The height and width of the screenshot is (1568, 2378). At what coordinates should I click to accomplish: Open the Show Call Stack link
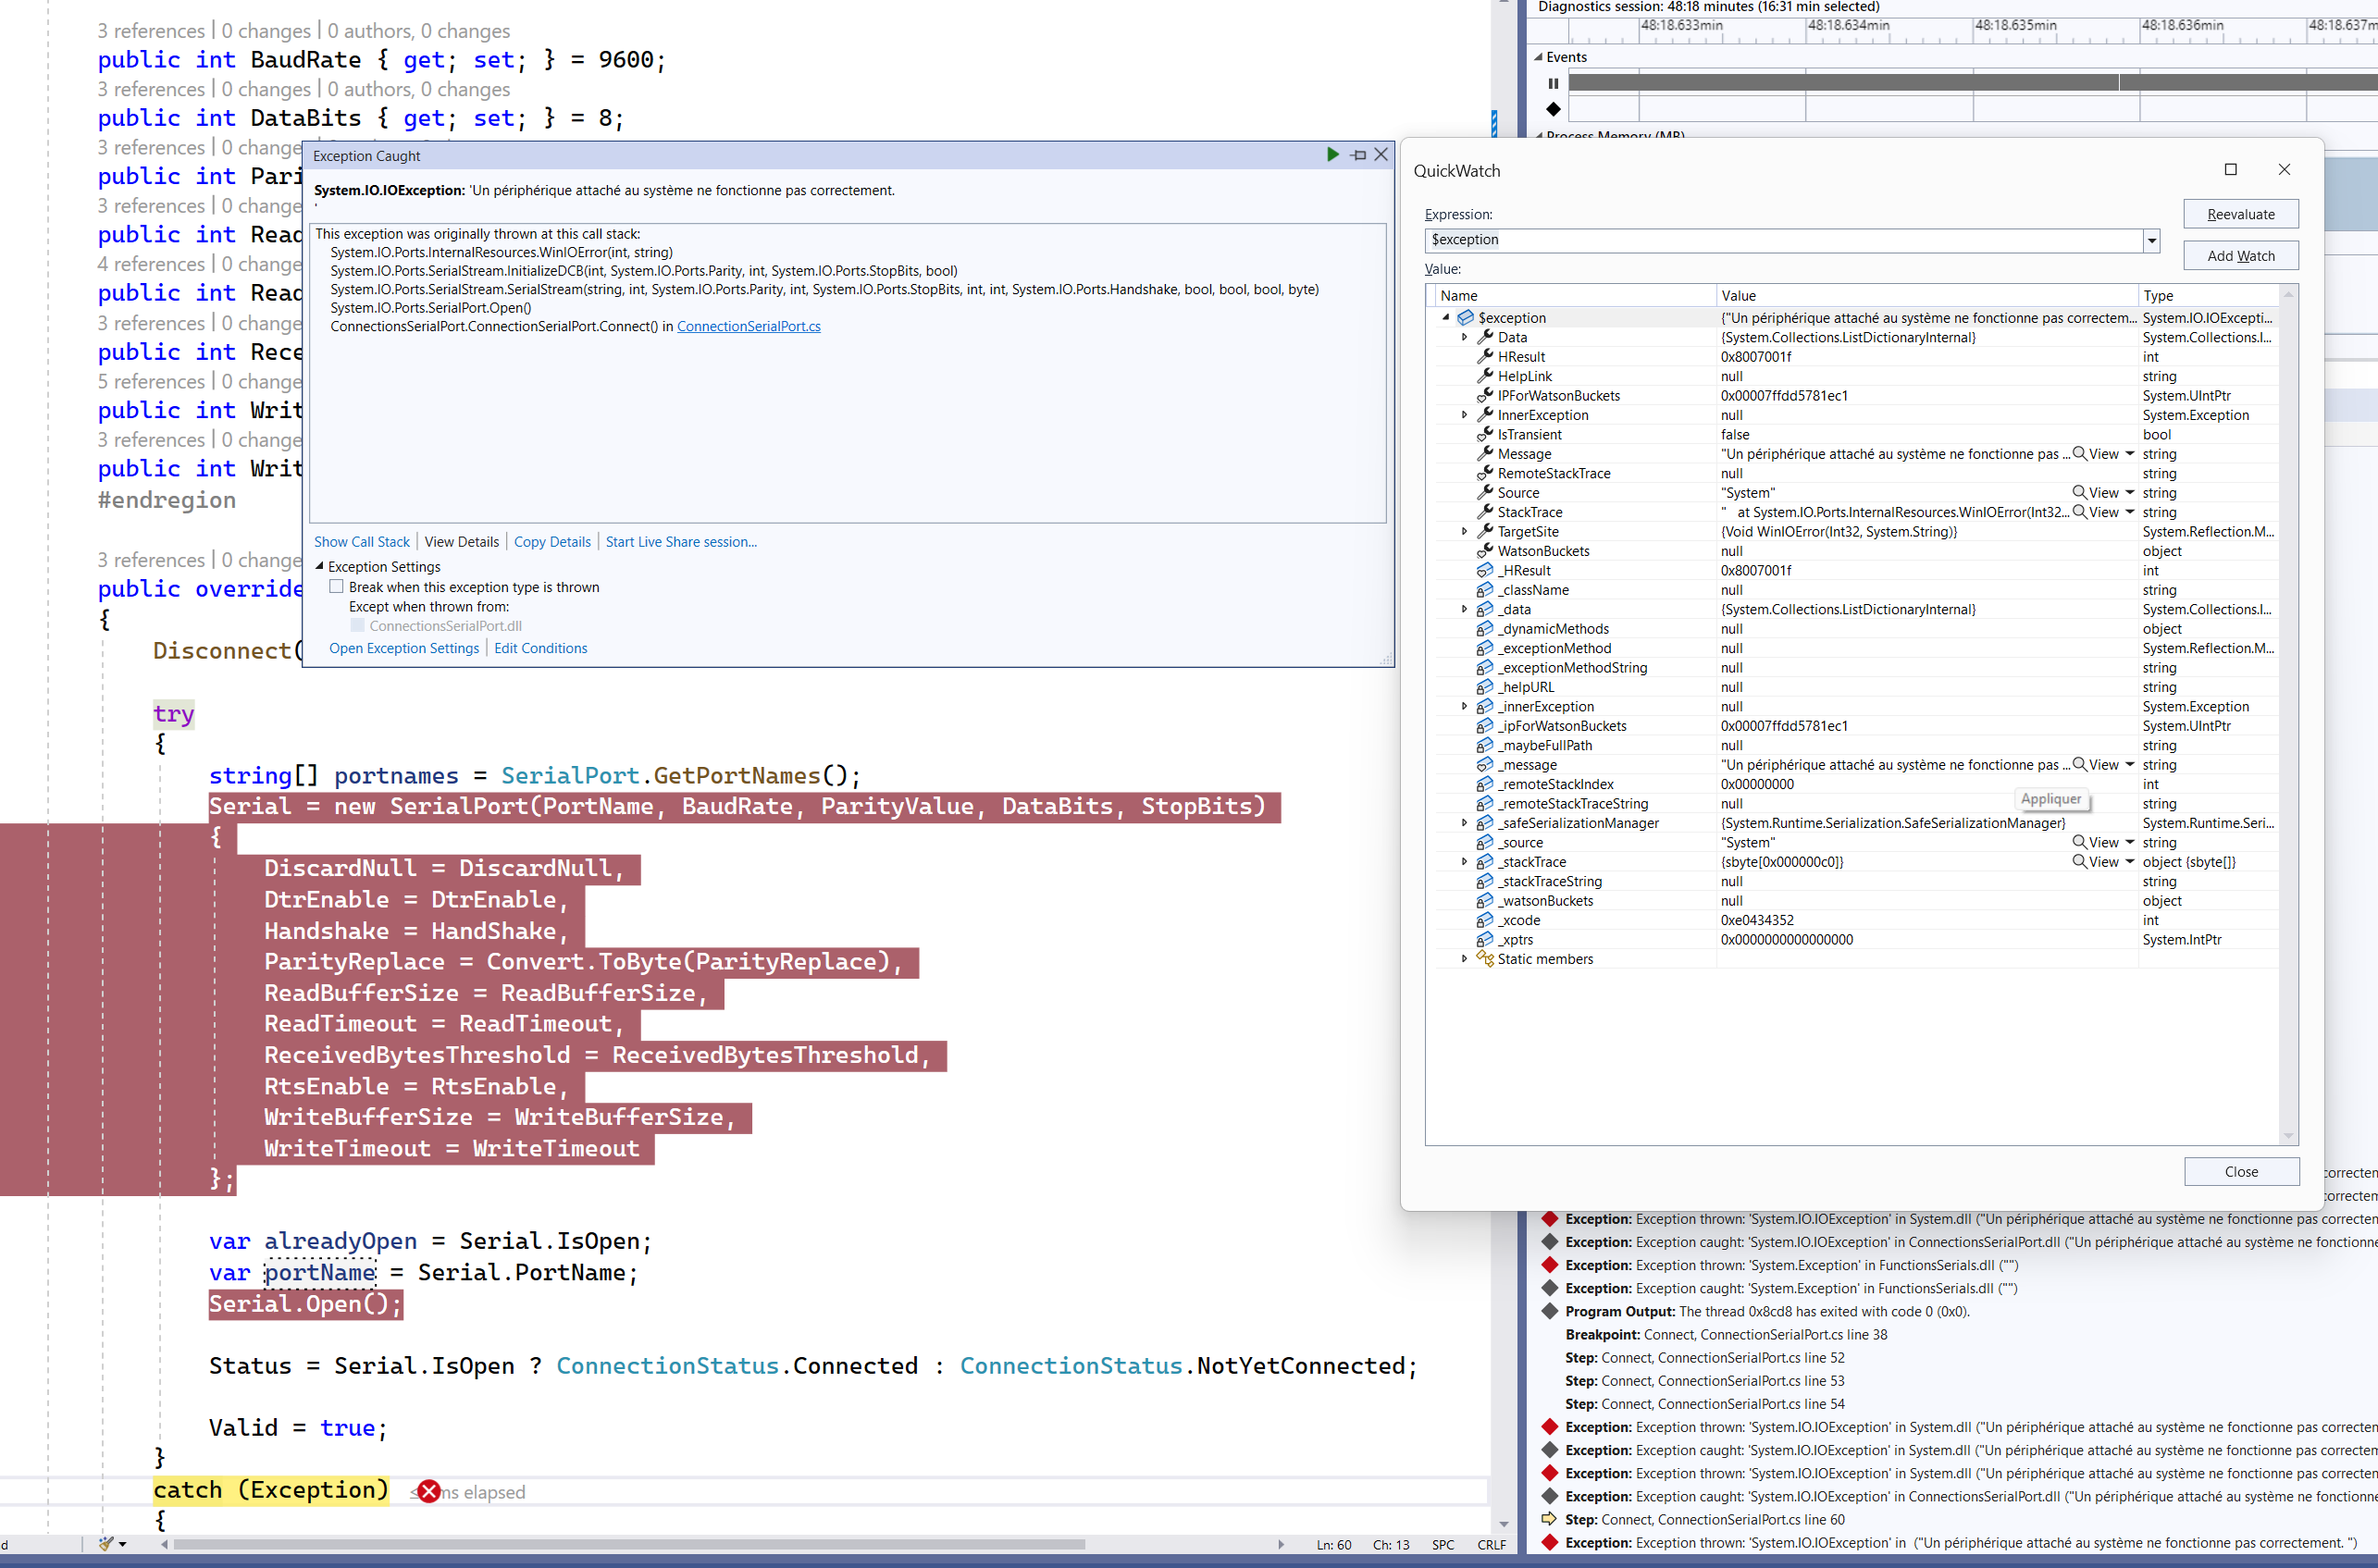click(361, 542)
